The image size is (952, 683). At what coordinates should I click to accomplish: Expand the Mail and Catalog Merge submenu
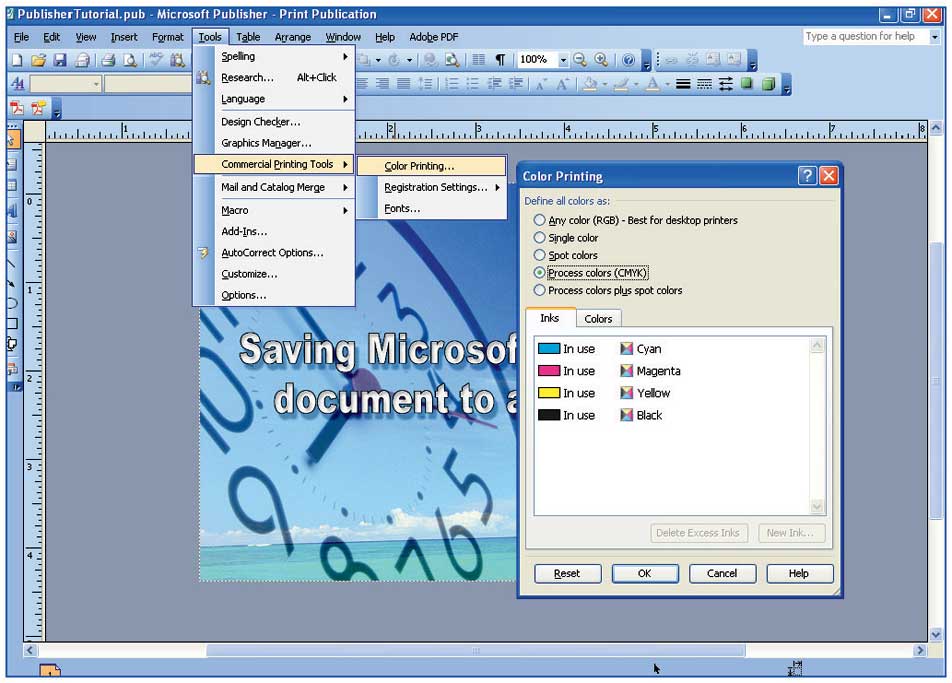click(x=274, y=188)
